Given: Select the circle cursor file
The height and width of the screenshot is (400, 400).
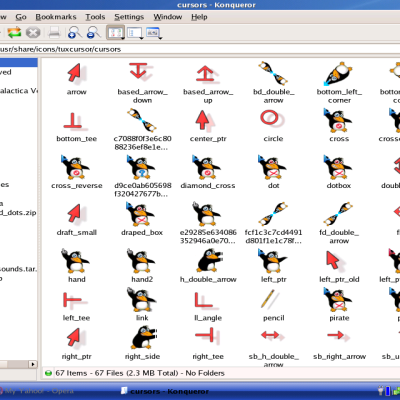Looking at the screenshot, I should [x=273, y=126].
